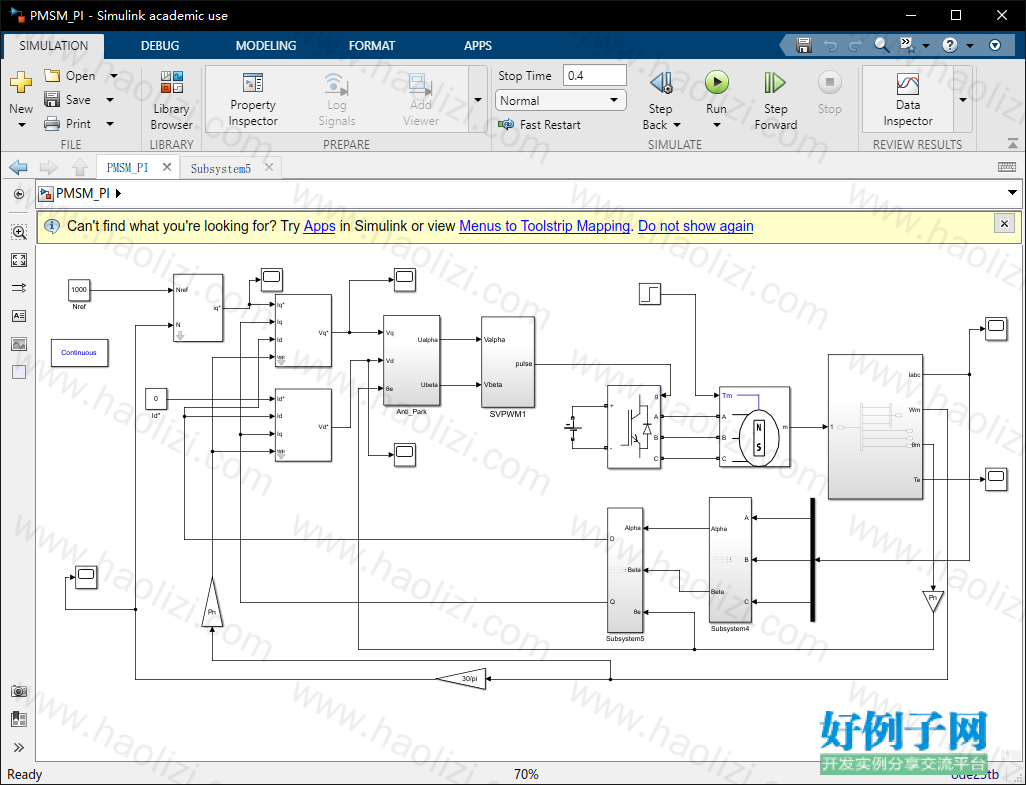Dismiss the yellow notification banner
Screen dimensions: 1026x785
(1004, 224)
